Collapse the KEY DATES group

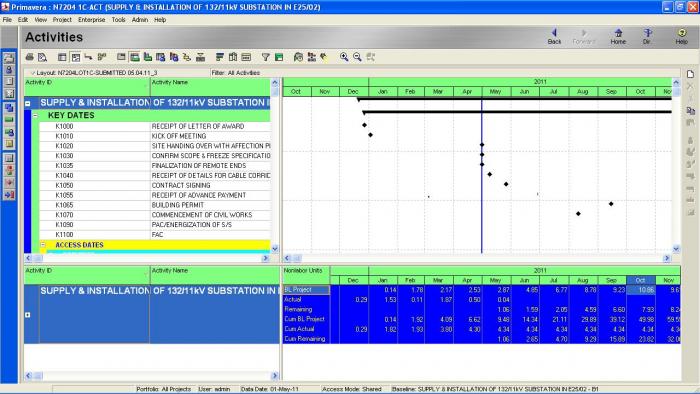pyautogui.click(x=35, y=115)
